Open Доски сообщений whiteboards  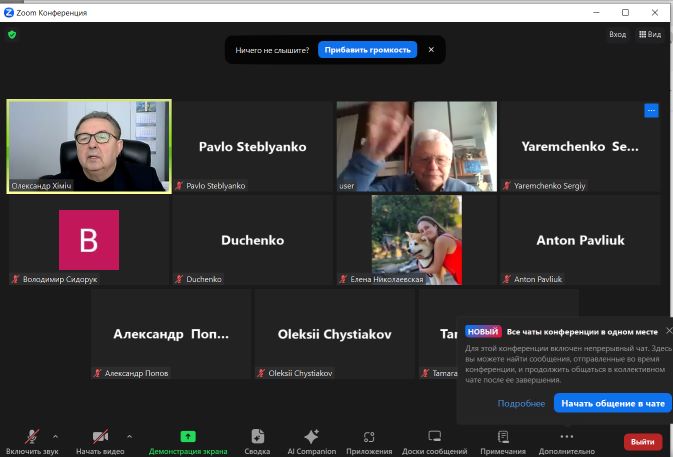[434, 437]
